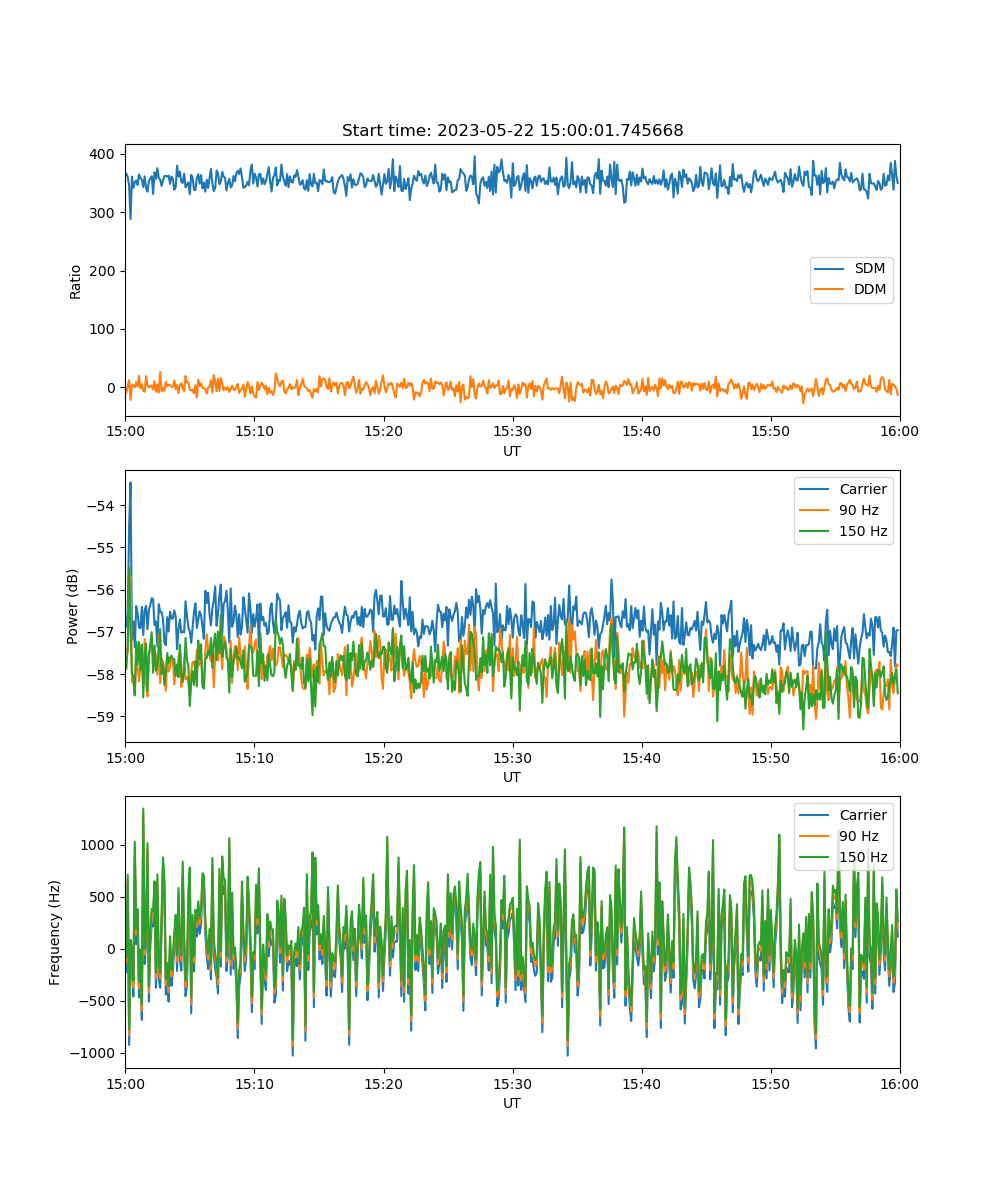The image size is (1000, 1200).
Task: Click the −500 tick on the Frequency axis
Action: (99, 1001)
